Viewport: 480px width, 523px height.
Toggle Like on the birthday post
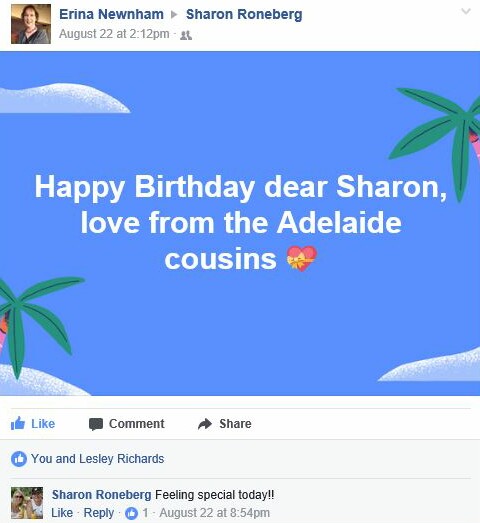tap(33, 424)
